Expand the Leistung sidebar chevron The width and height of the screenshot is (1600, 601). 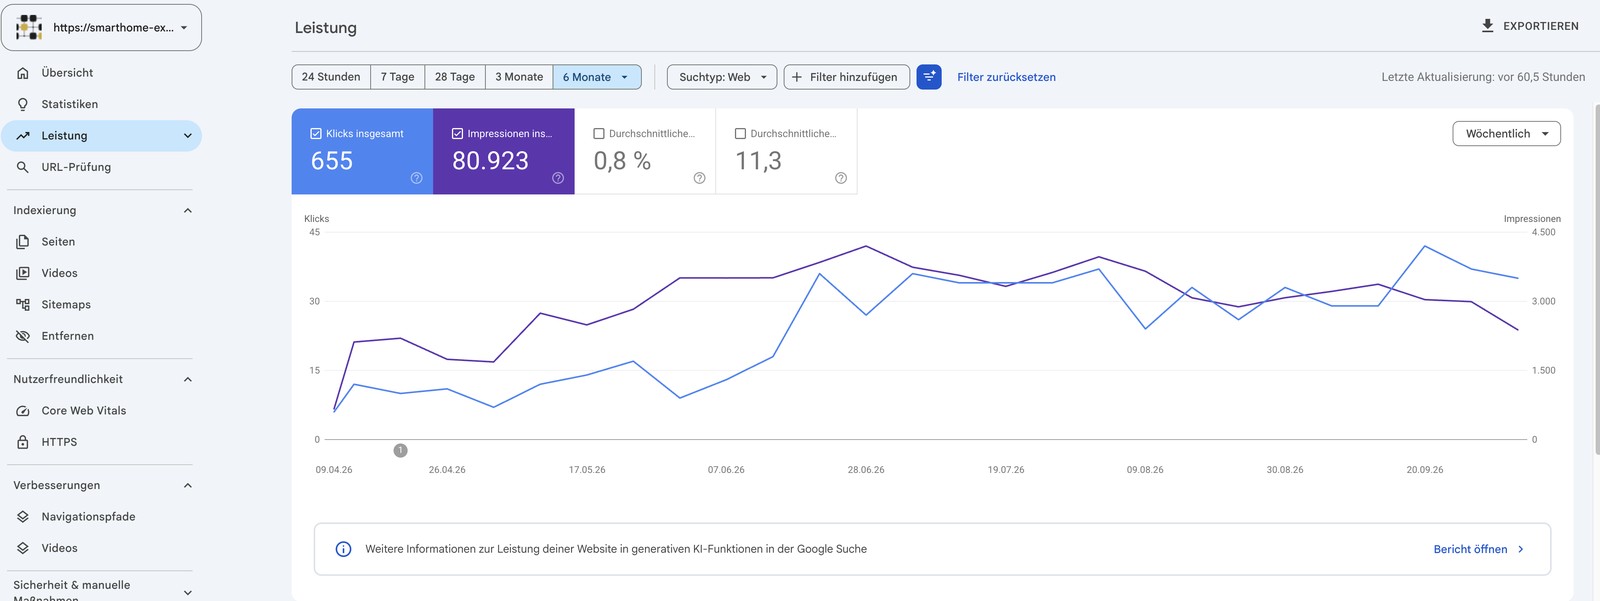tap(187, 136)
